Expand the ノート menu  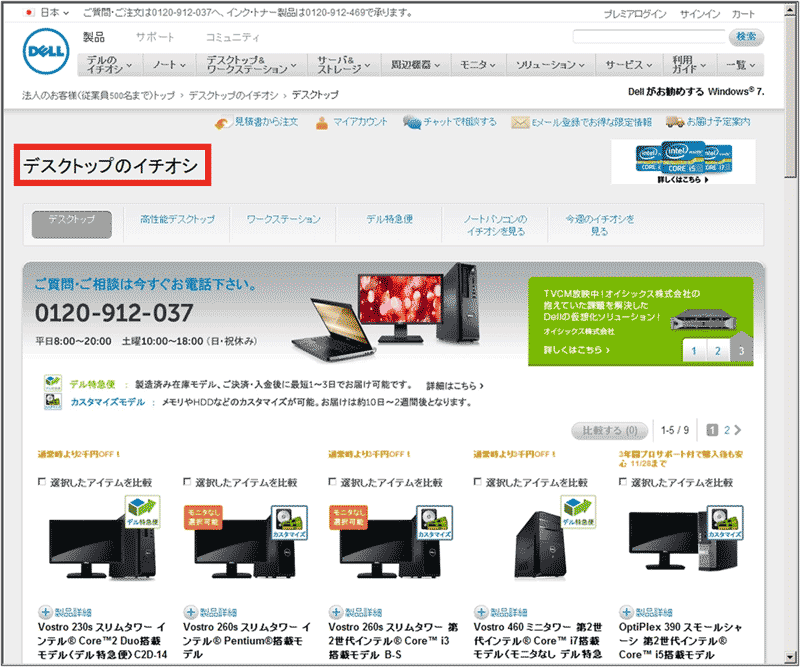169,65
